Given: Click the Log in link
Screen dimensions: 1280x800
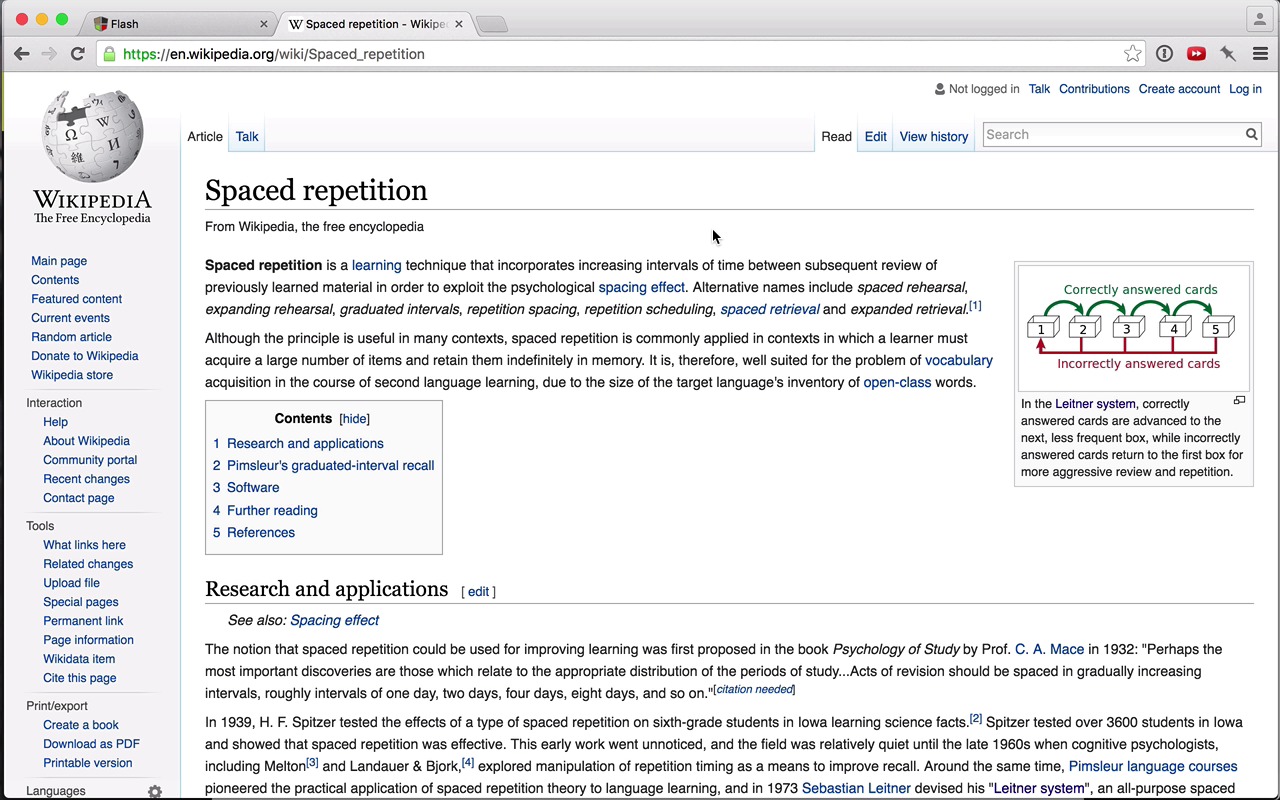Looking at the screenshot, I should pos(1245,89).
